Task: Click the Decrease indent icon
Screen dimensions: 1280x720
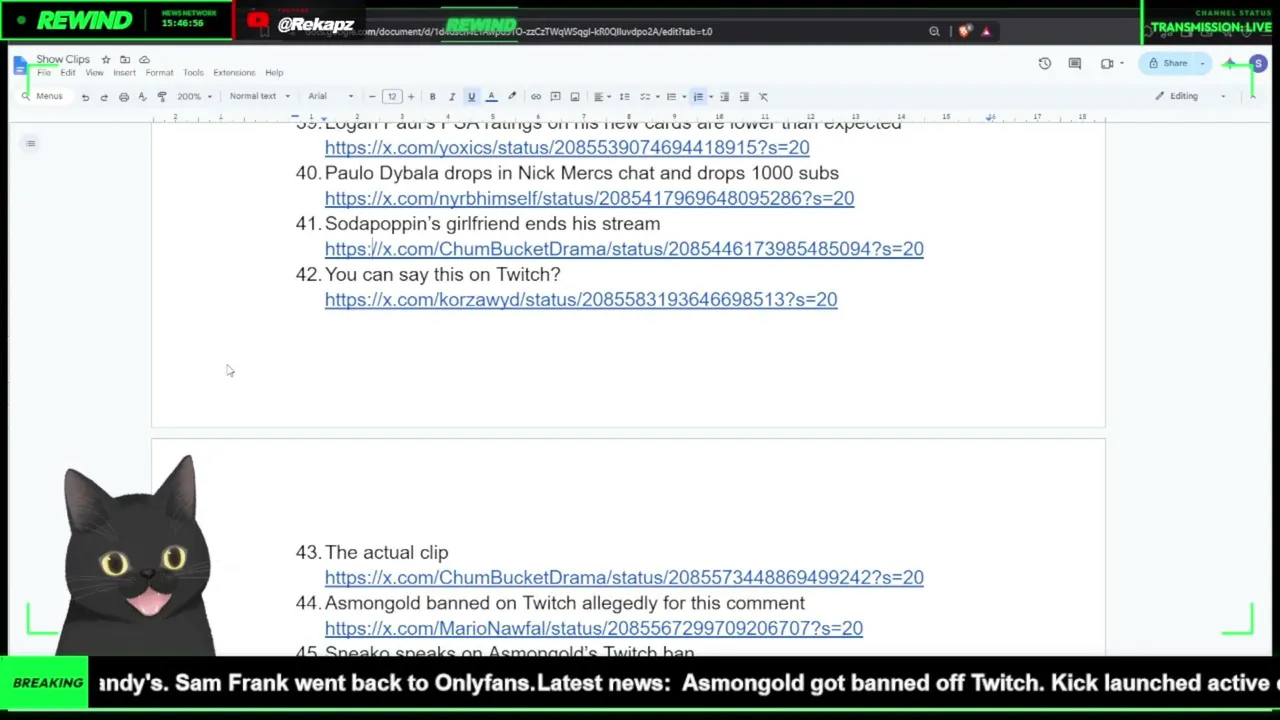Action: click(x=725, y=97)
